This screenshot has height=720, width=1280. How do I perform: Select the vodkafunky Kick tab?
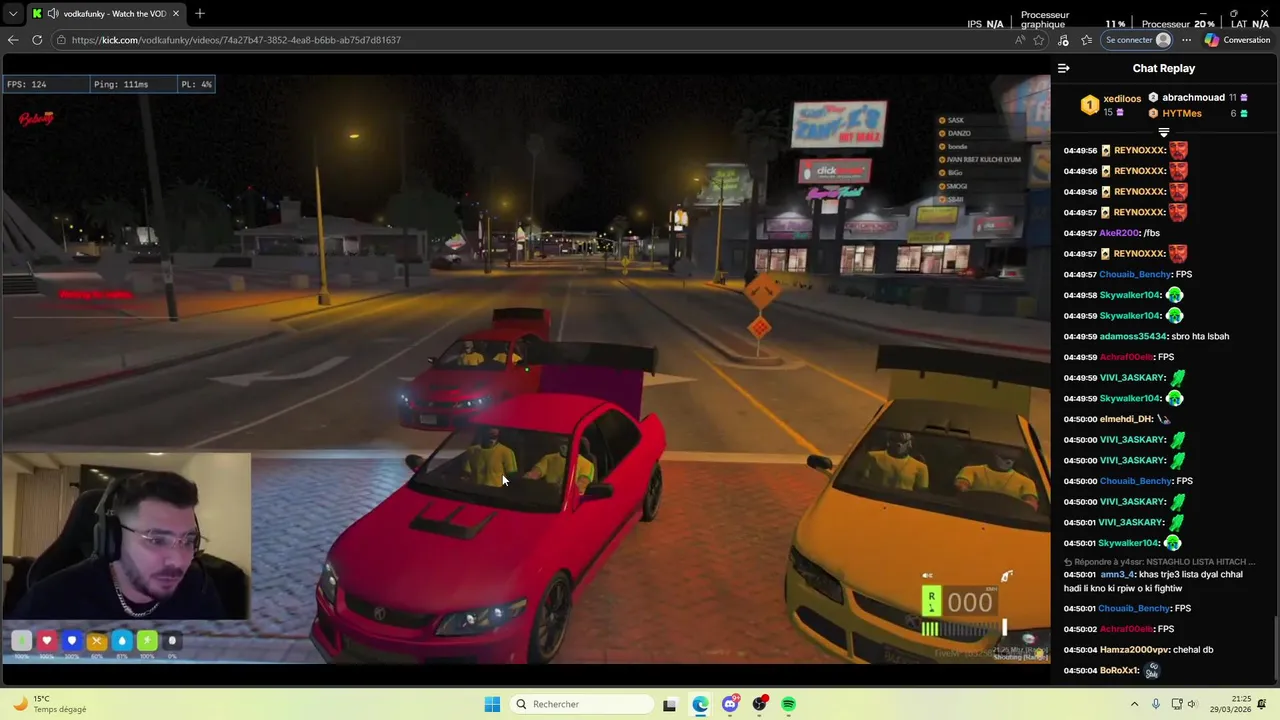[106, 14]
